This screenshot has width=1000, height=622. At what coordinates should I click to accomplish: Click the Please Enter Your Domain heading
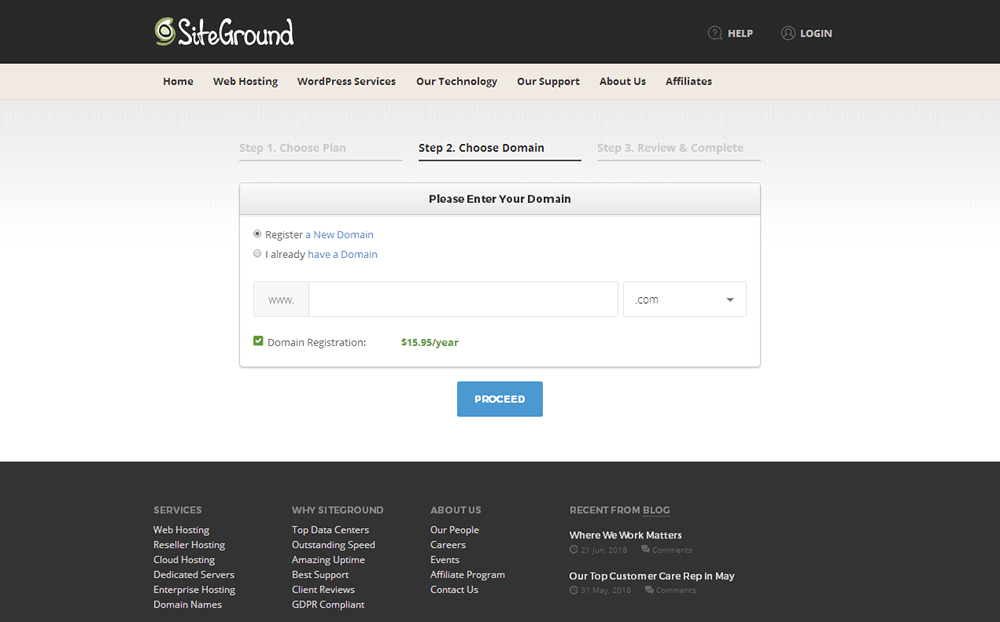(500, 199)
